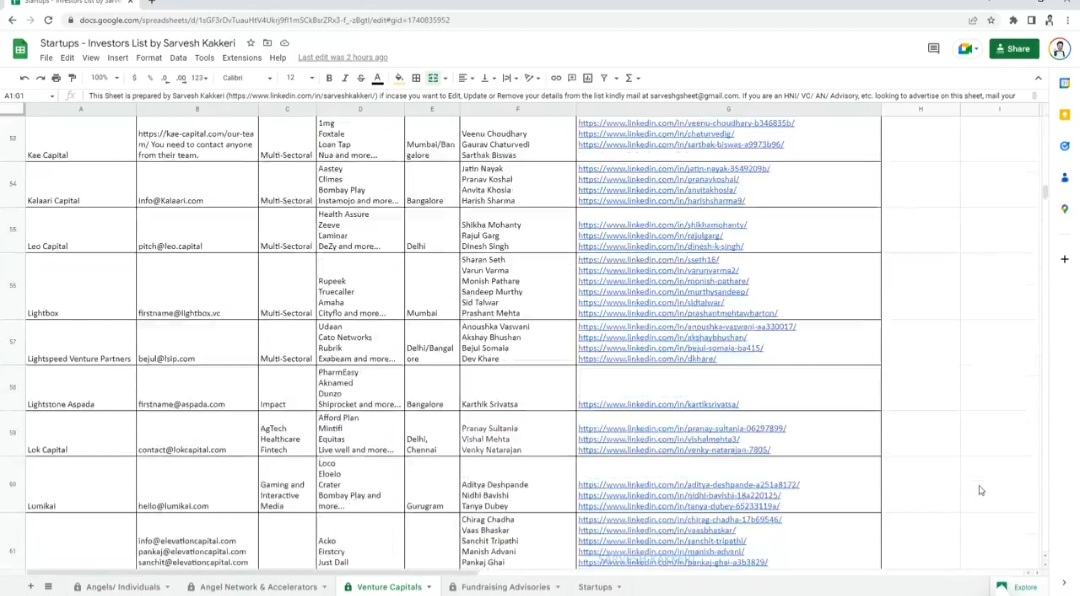The image size is (1080, 596).
Task: Select the paint format tool
Action: tap(71, 78)
